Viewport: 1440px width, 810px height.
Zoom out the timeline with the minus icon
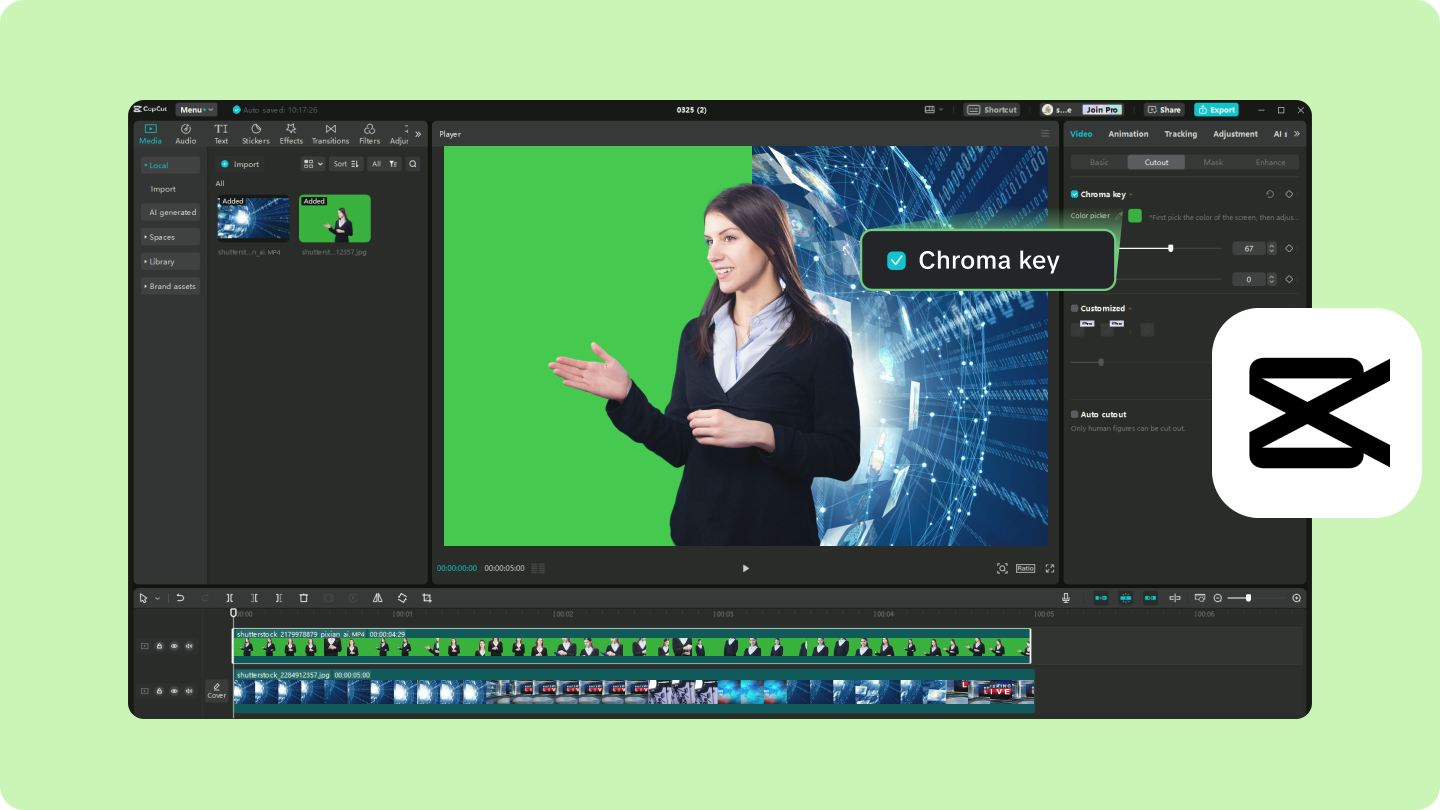[x=1218, y=598]
